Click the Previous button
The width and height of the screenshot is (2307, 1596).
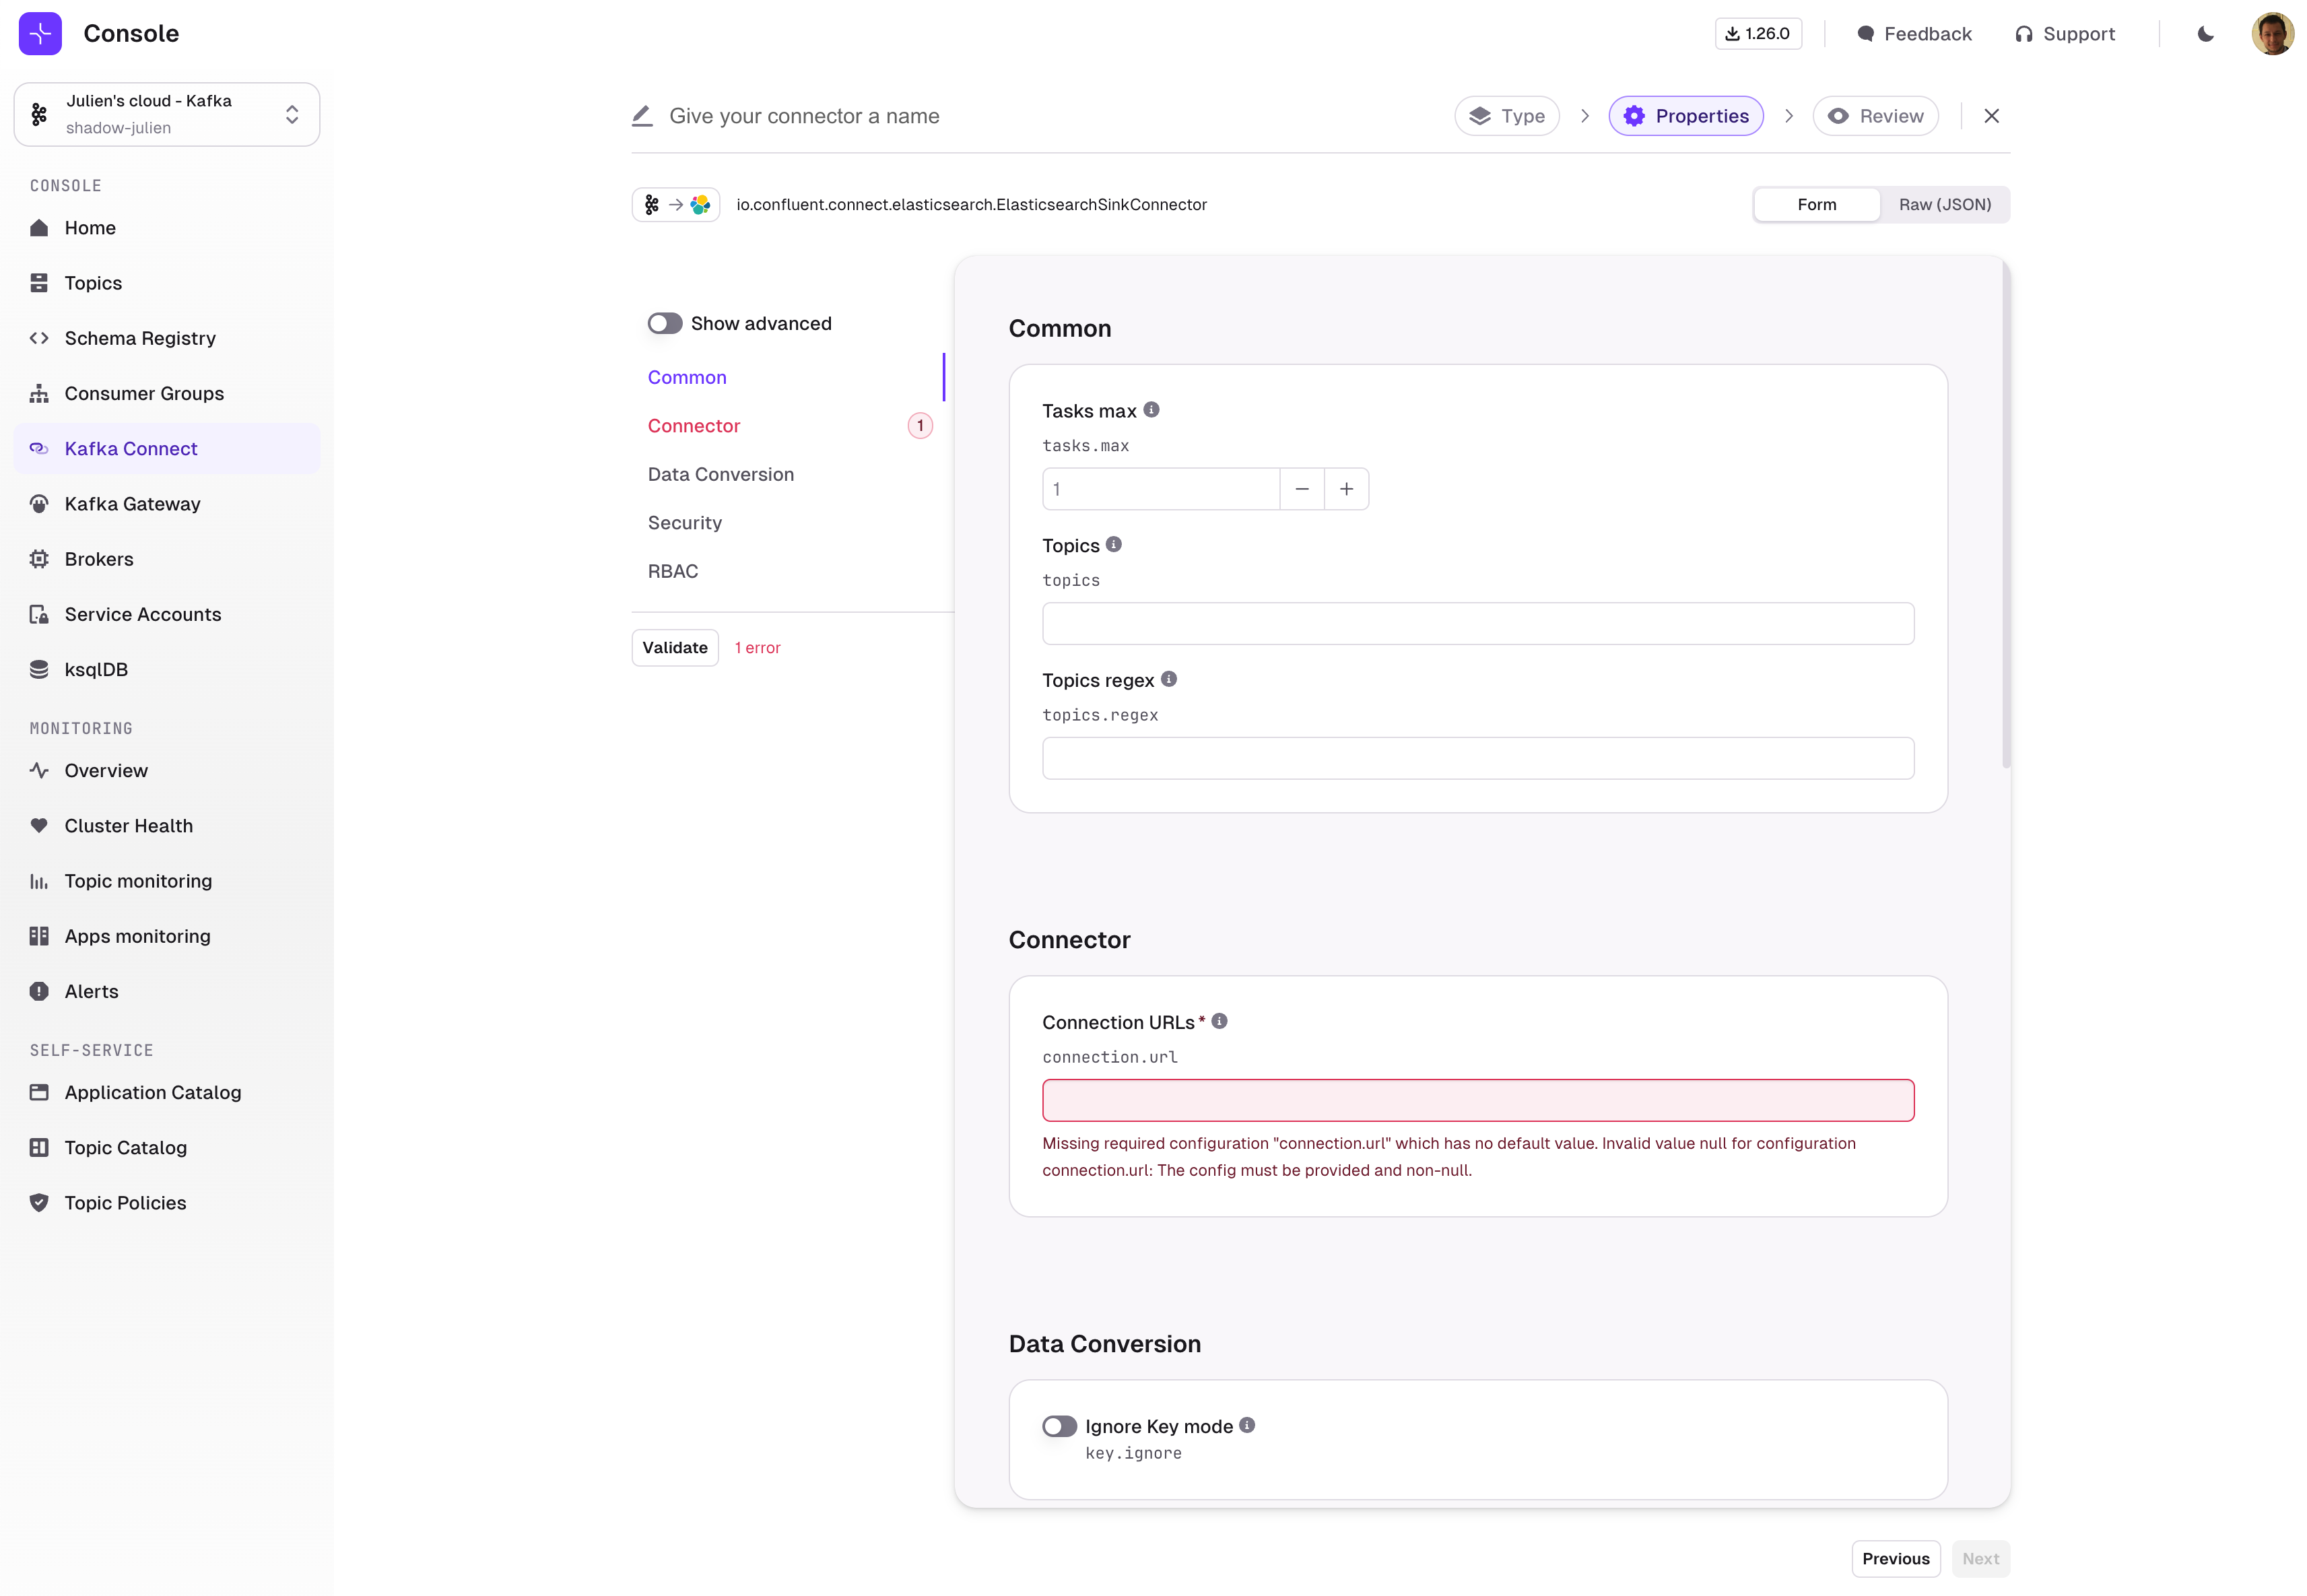(x=1895, y=1558)
